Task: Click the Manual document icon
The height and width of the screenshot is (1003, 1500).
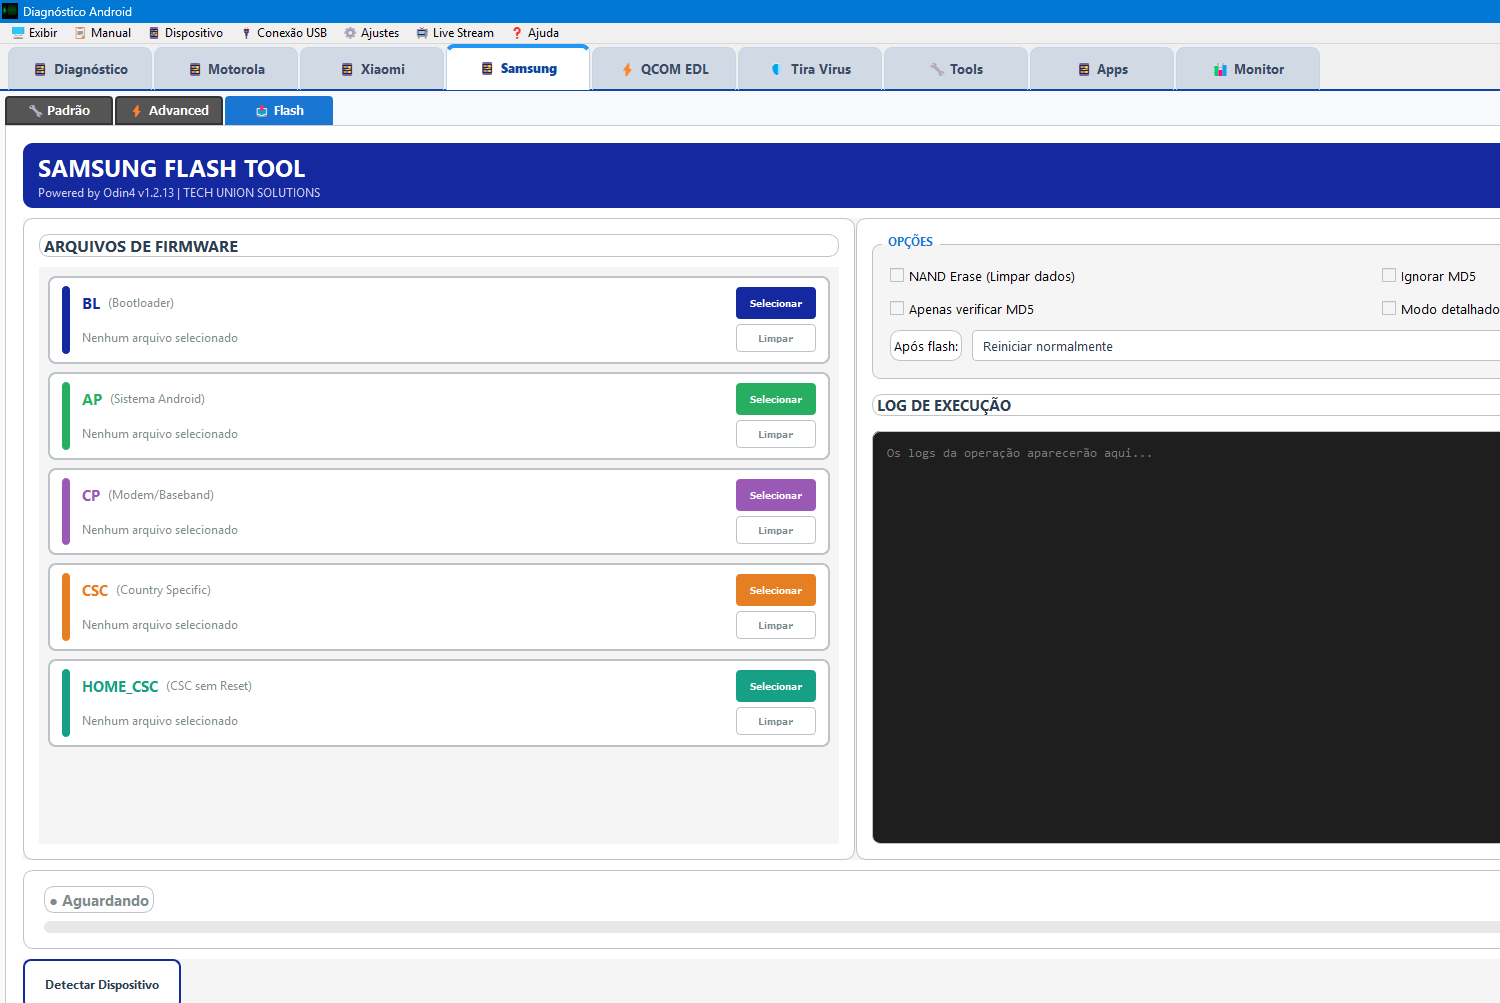Action: [x=80, y=33]
